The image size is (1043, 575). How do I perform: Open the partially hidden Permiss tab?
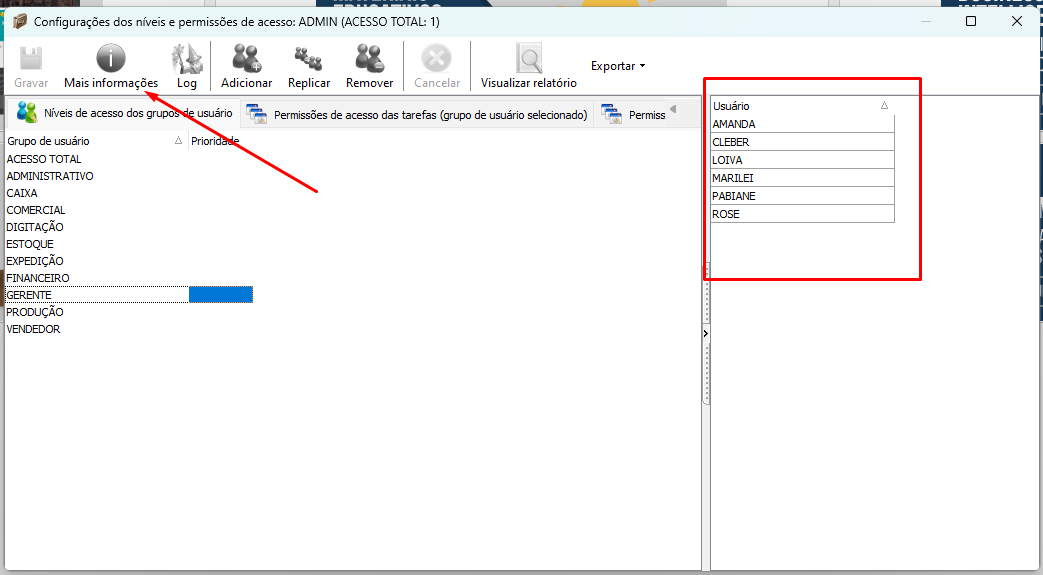(x=633, y=115)
